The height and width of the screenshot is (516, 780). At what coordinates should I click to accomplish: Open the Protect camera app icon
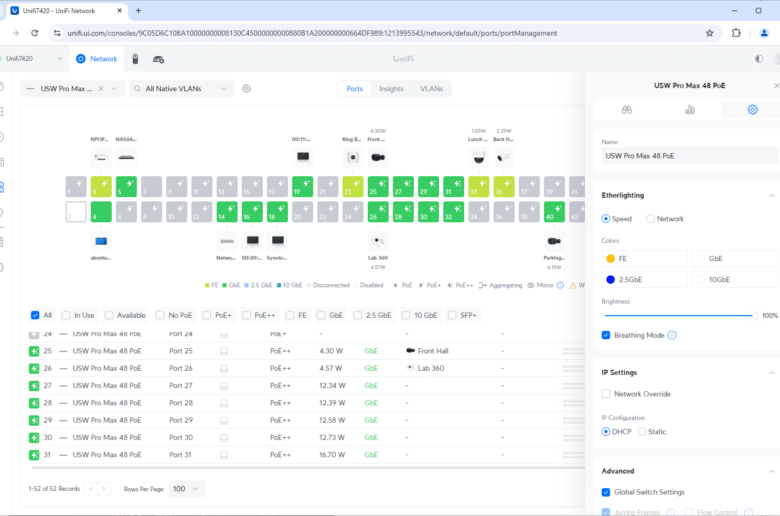[158, 59]
